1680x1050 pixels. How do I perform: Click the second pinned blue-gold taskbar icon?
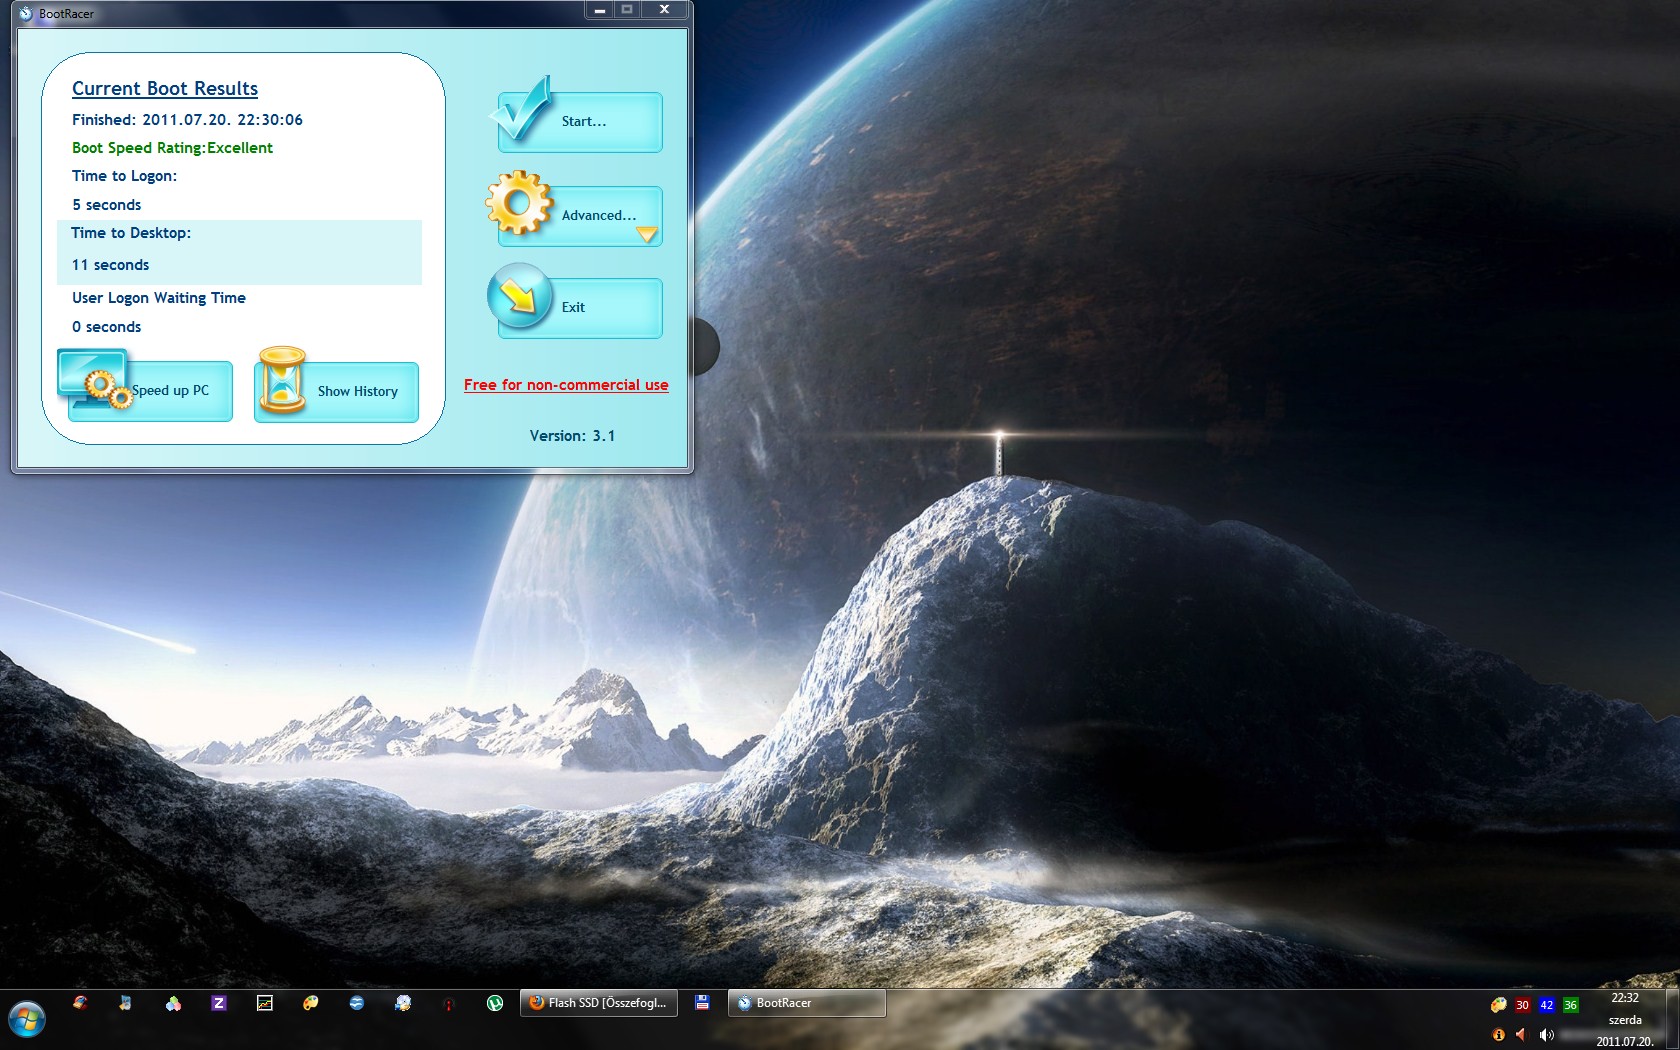pyautogui.click(x=126, y=1003)
